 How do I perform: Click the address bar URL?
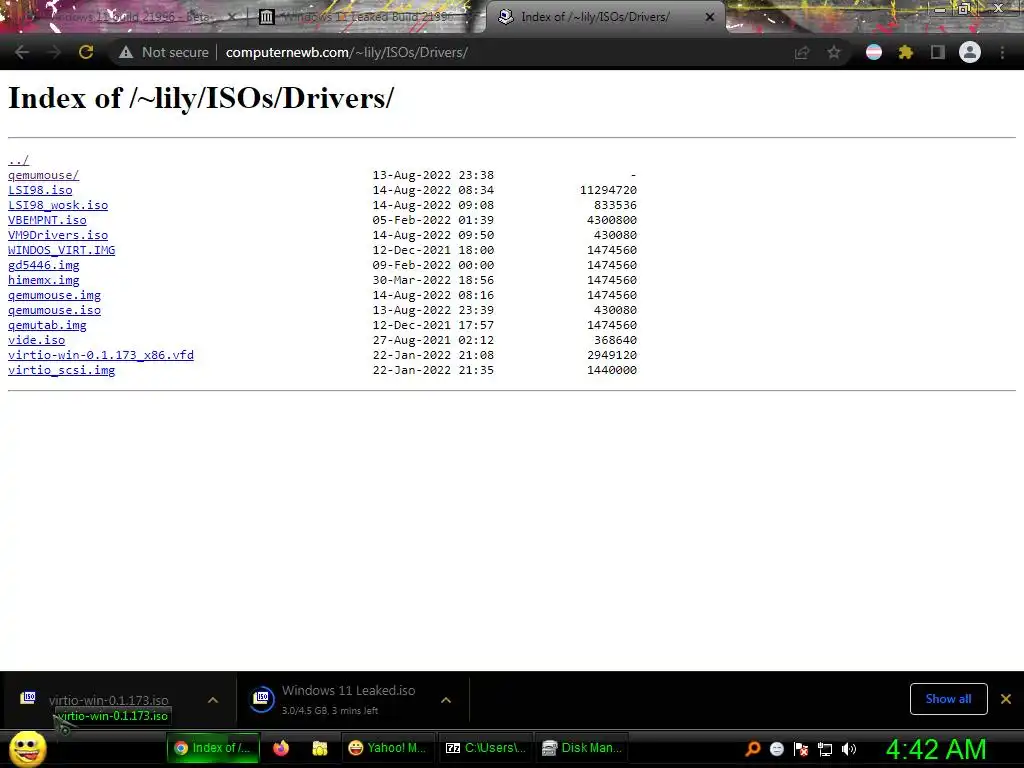point(346,52)
